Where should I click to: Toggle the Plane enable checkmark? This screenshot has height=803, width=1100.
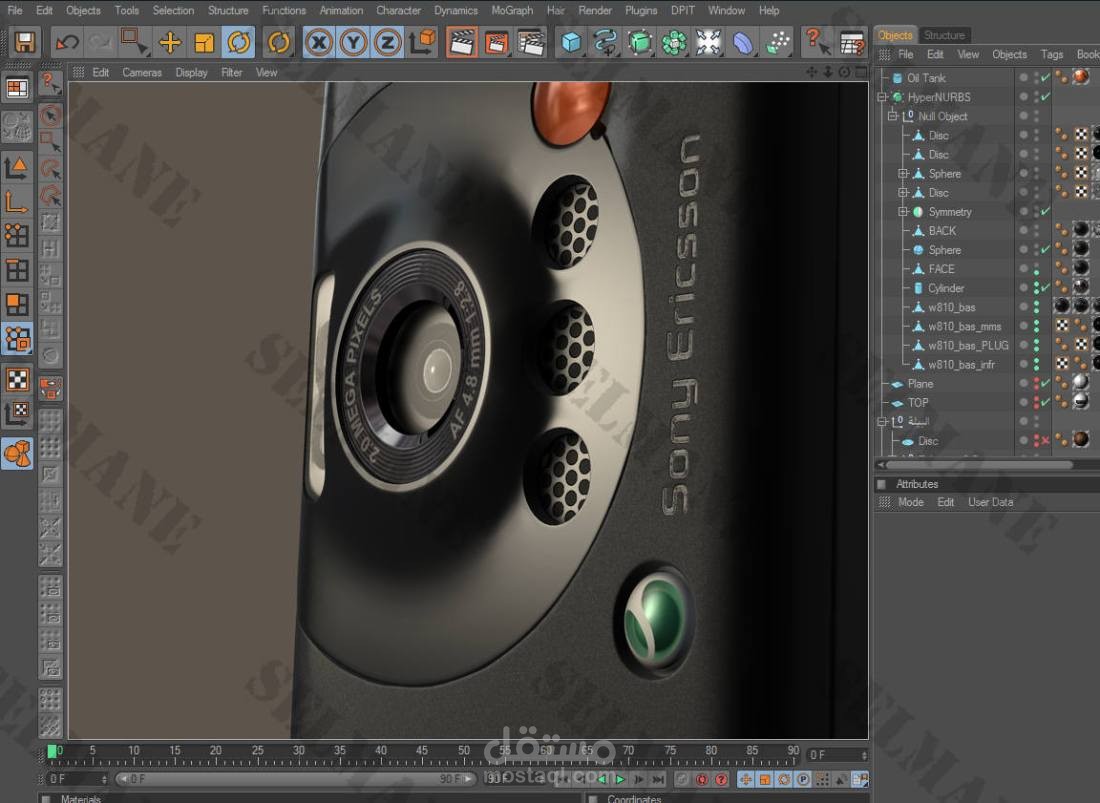1046,384
